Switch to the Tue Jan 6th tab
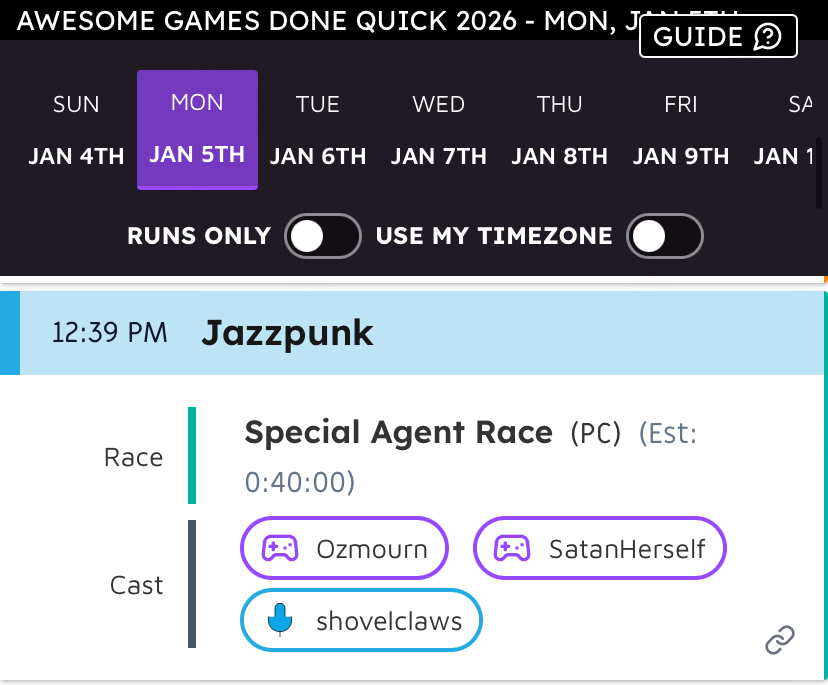Screen dimensions: 828x685 [x=318, y=130]
